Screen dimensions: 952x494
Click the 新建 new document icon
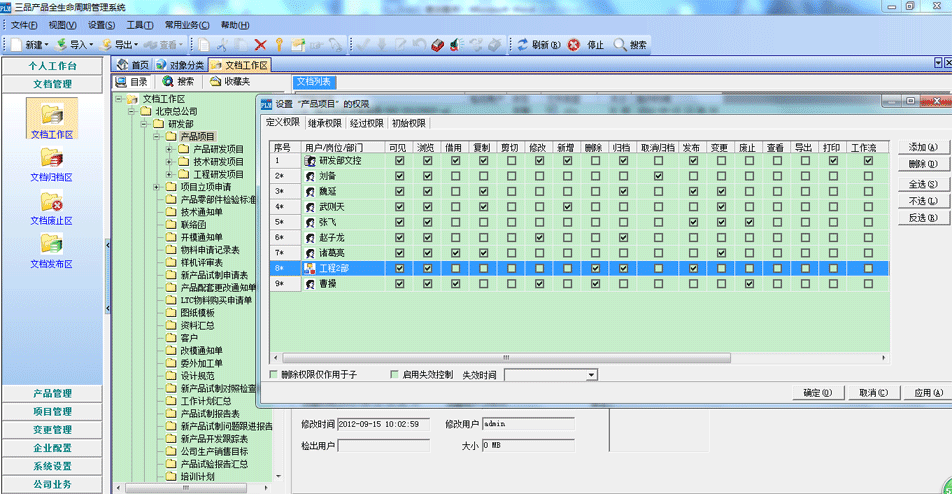15,45
